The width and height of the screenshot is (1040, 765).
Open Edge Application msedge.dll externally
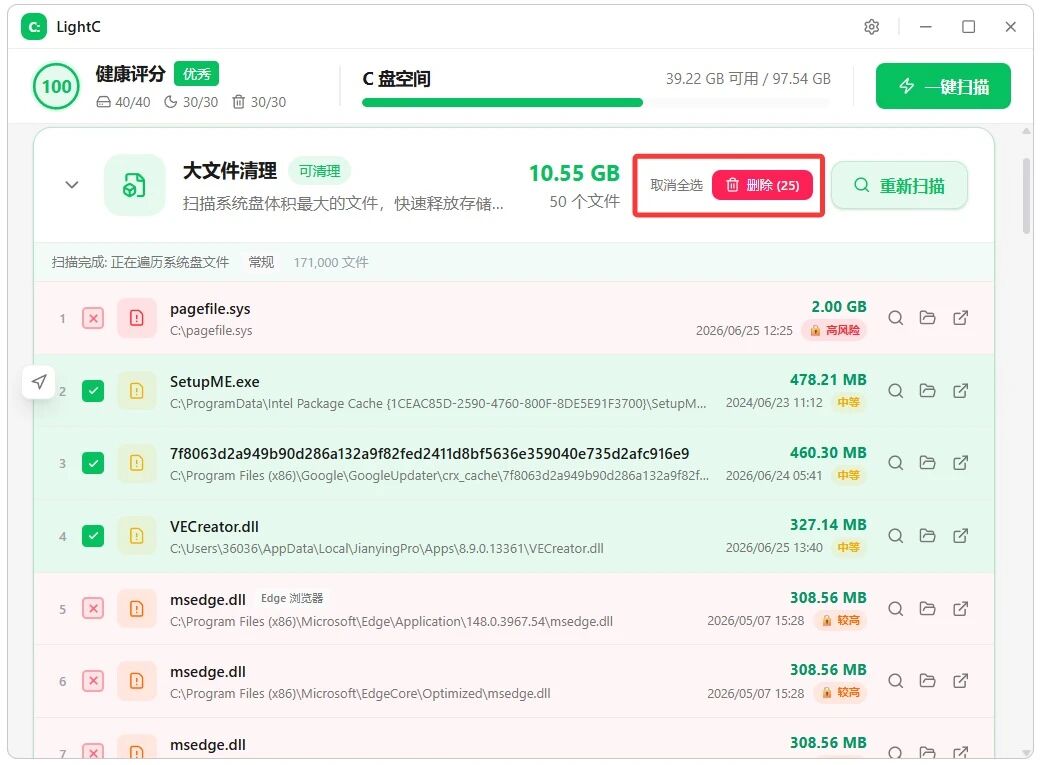pyautogui.click(x=960, y=608)
